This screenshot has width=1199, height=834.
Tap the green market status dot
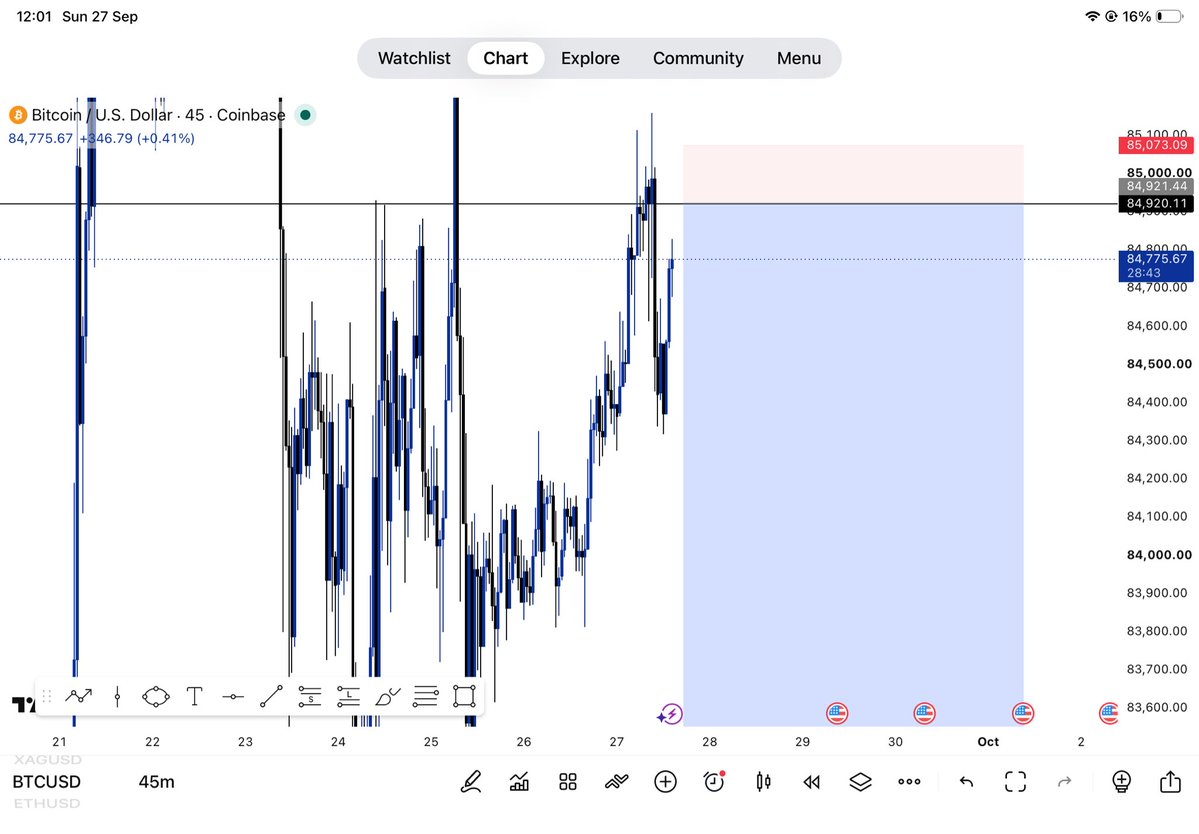305,115
